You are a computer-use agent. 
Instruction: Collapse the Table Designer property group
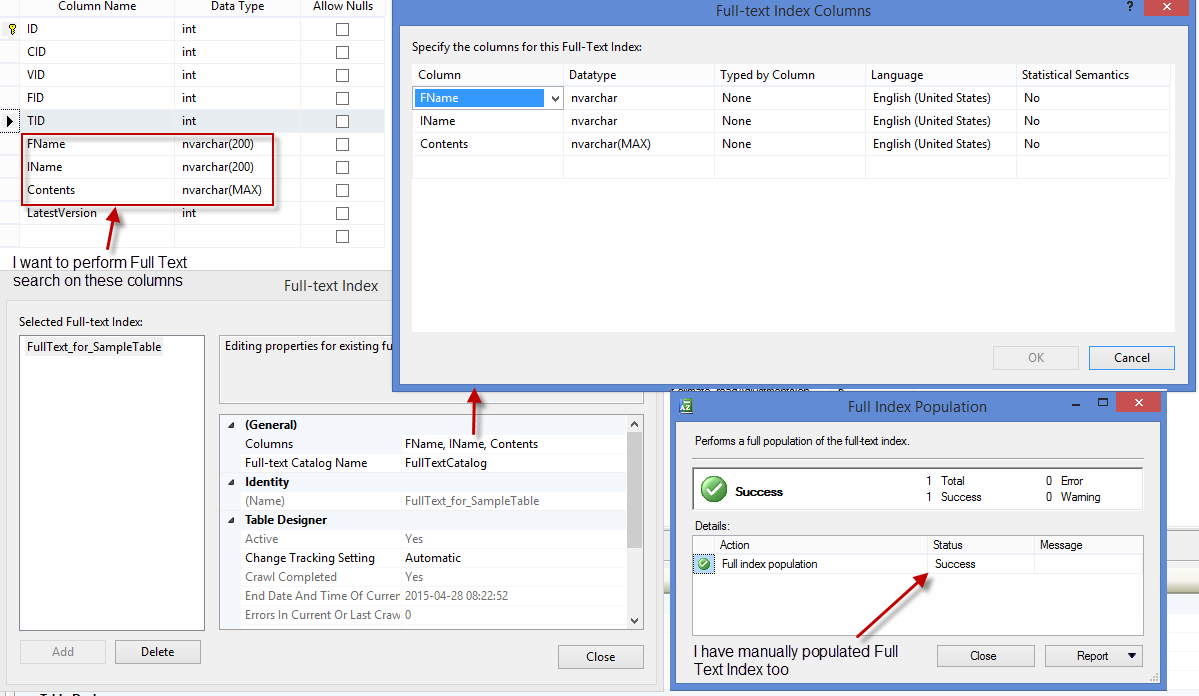[232, 520]
